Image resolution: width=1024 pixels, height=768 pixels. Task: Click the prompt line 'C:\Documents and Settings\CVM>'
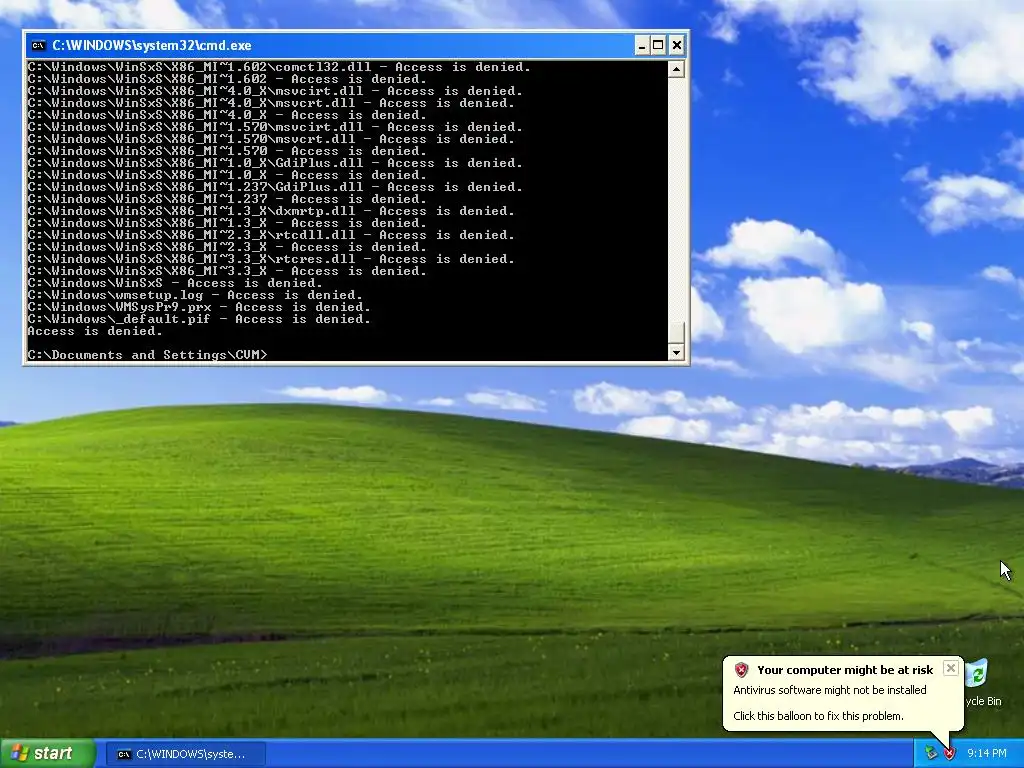pos(148,355)
